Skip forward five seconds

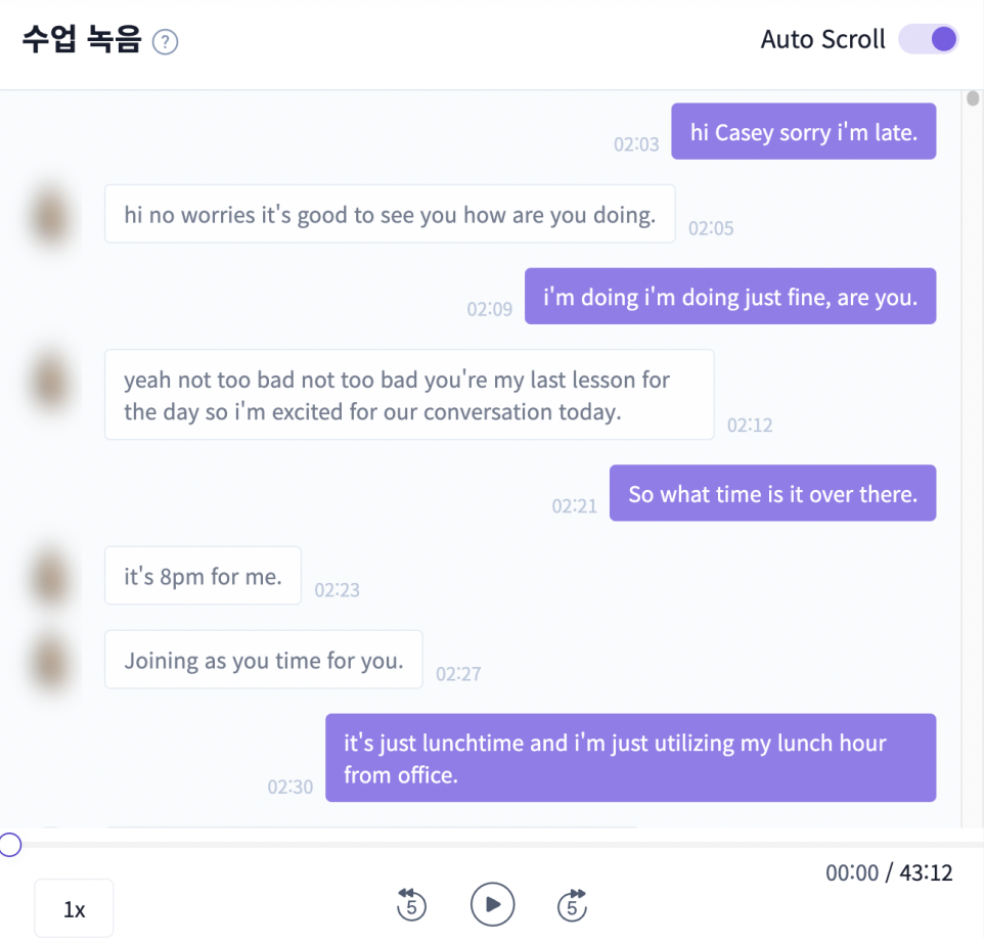(x=572, y=905)
